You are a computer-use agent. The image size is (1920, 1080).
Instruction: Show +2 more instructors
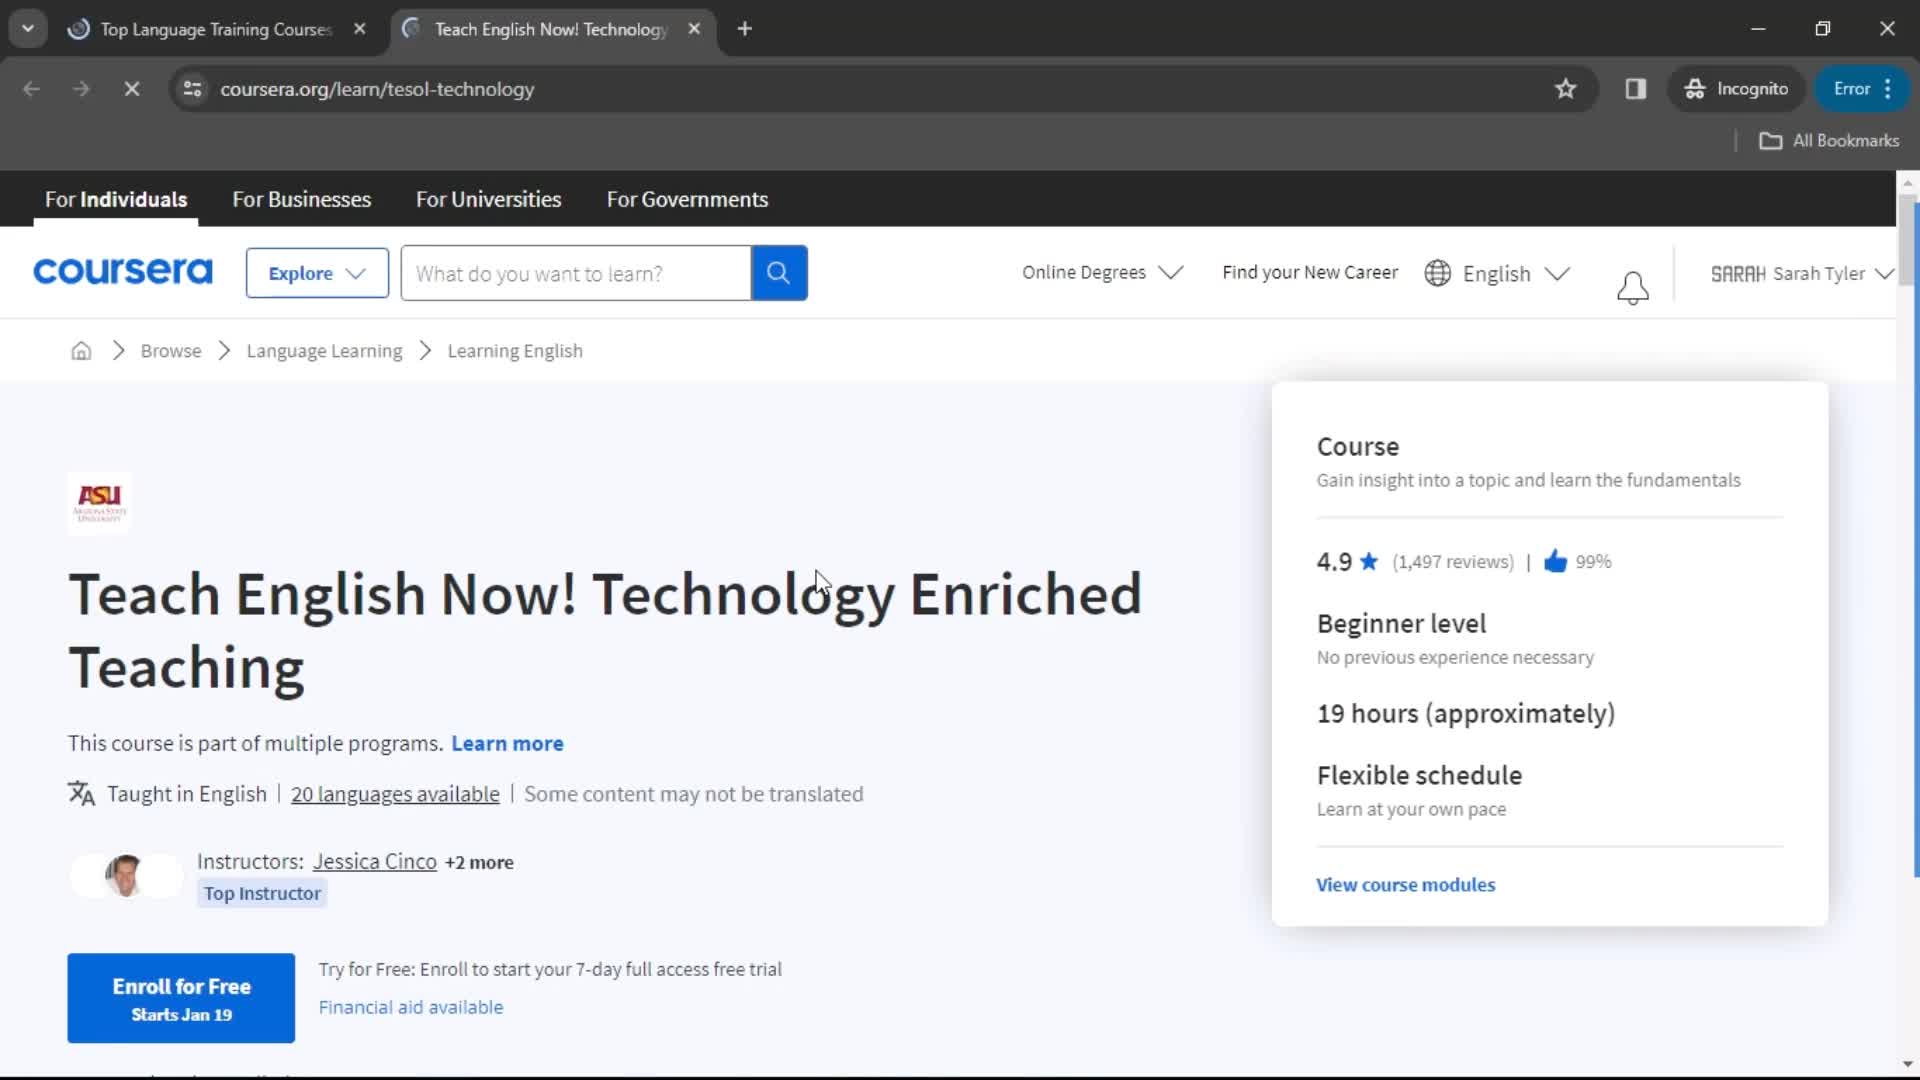tap(479, 862)
